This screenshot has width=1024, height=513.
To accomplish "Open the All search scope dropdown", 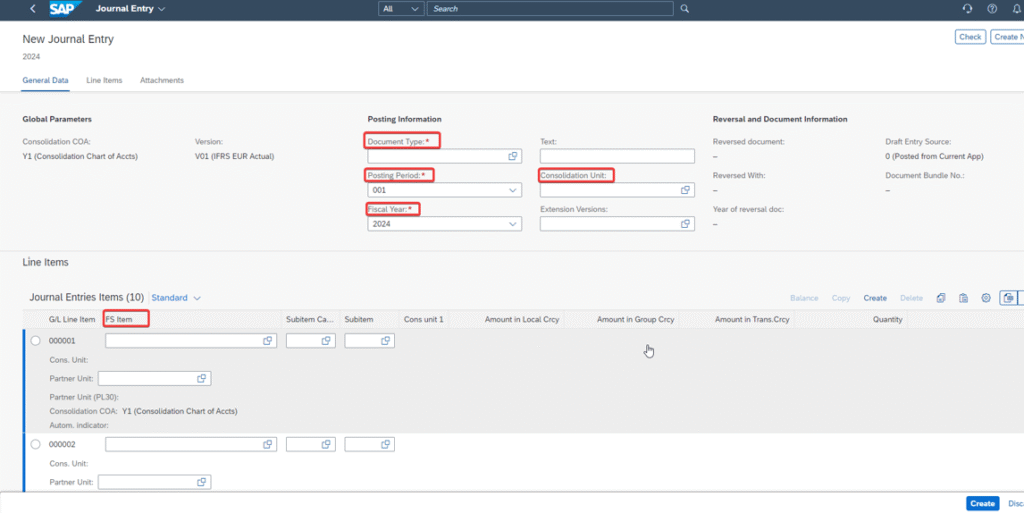I will pyautogui.click(x=402, y=9).
